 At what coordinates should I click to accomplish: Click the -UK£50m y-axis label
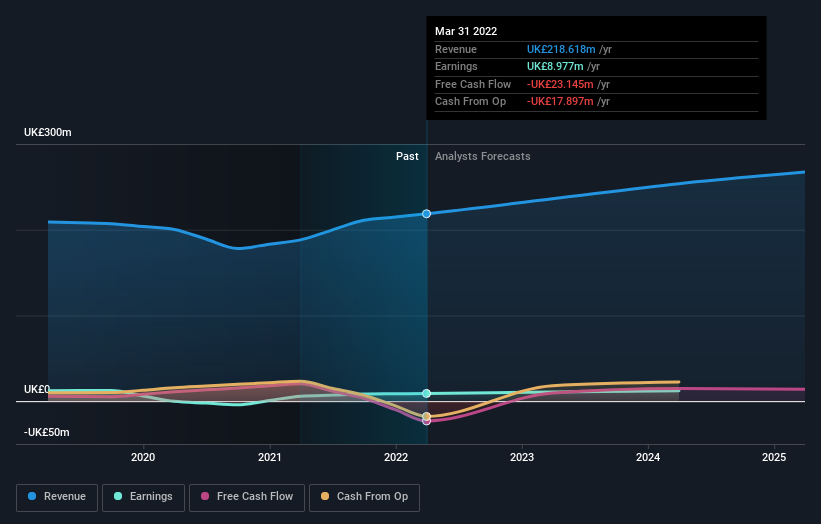tap(47, 432)
